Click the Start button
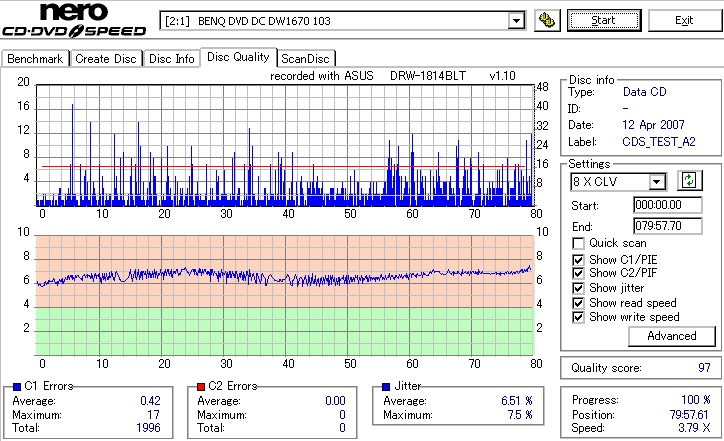 point(604,20)
